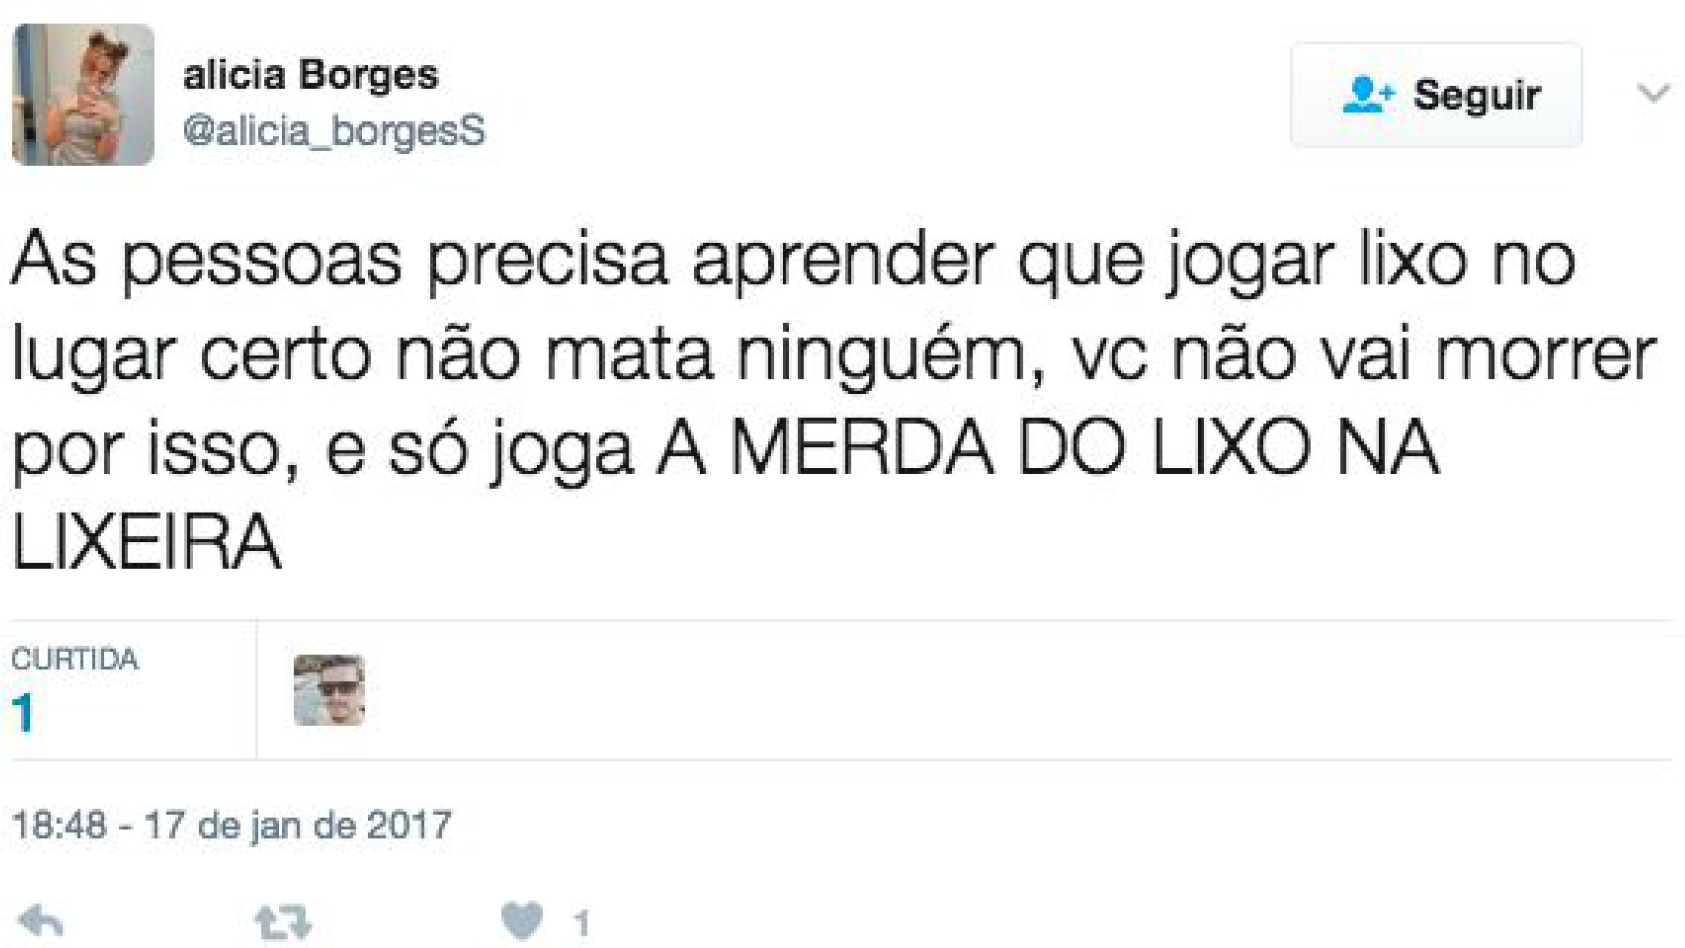Screen dimensions: 1685x948
Task: Open alicia Borges' profile photo
Action: pos(83,95)
